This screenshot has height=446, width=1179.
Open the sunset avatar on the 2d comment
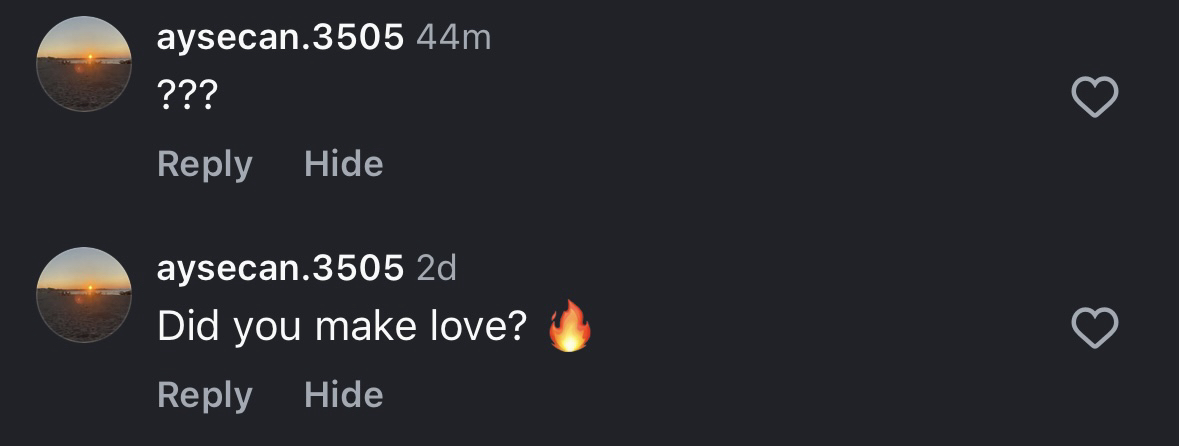click(x=84, y=295)
